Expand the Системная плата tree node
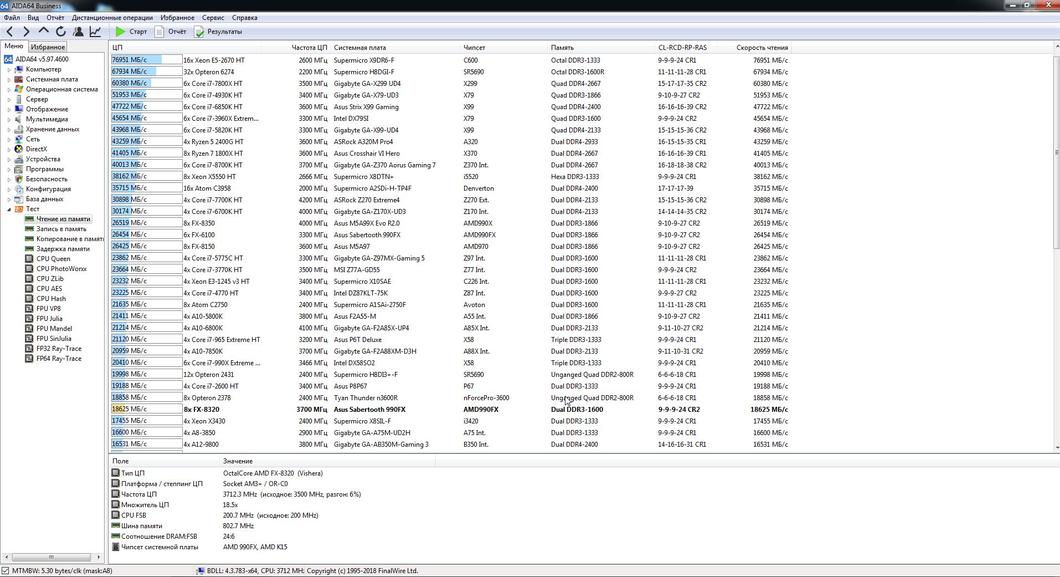1060x577 pixels. (9, 79)
